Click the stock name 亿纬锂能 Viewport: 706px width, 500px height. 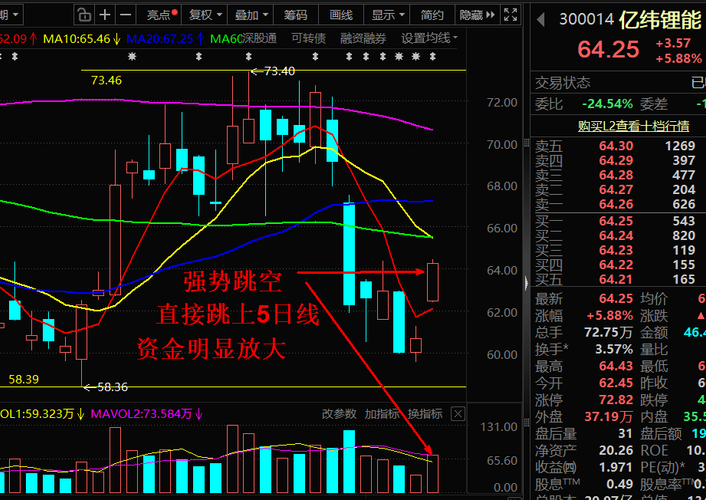click(x=660, y=20)
